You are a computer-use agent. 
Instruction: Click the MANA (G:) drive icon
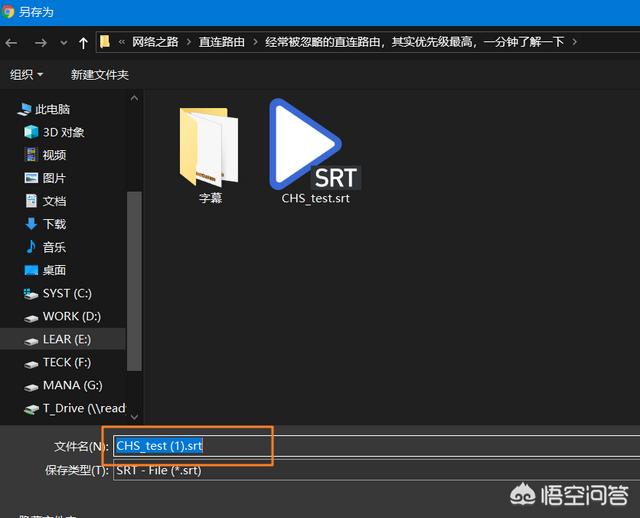tap(31, 387)
